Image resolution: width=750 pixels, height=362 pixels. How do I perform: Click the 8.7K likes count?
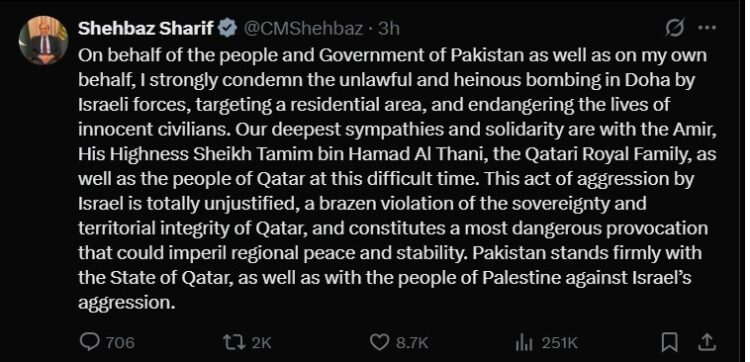412,342
